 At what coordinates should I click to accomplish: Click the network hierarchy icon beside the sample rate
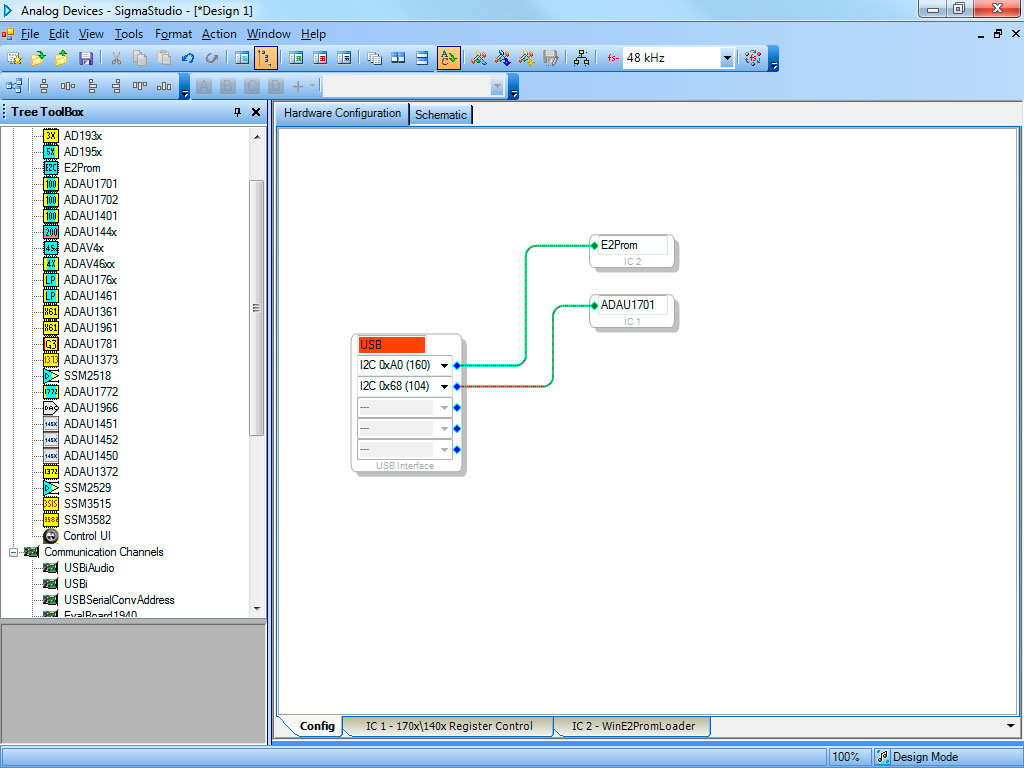pos(581,58)
